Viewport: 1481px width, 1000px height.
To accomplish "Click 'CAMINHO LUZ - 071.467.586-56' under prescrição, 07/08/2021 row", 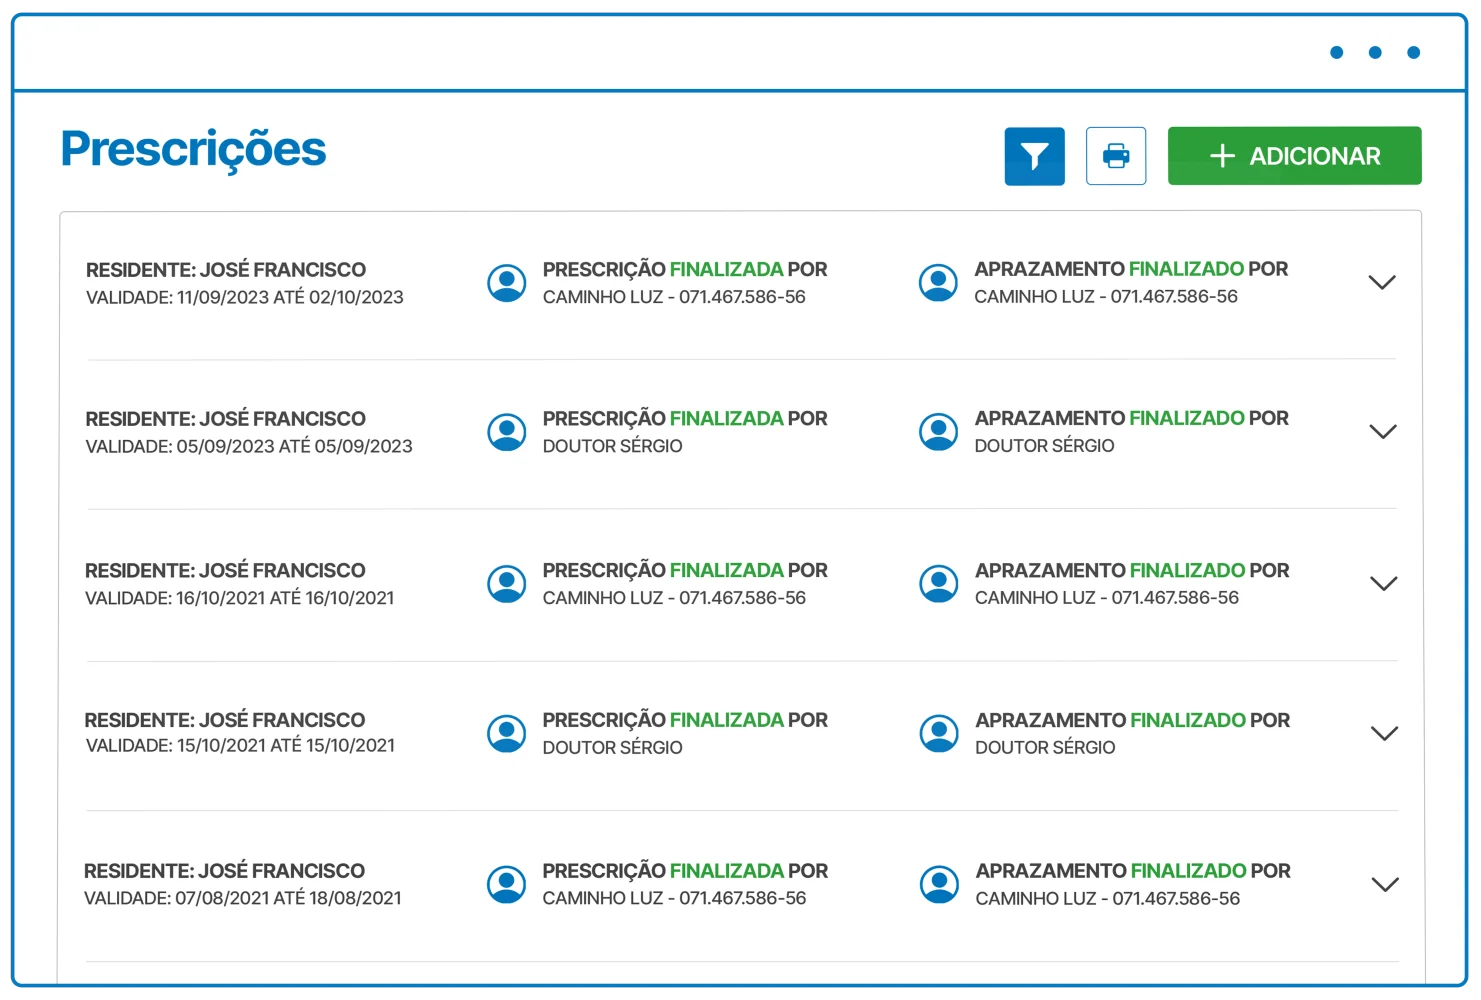I will coord(674,898).
